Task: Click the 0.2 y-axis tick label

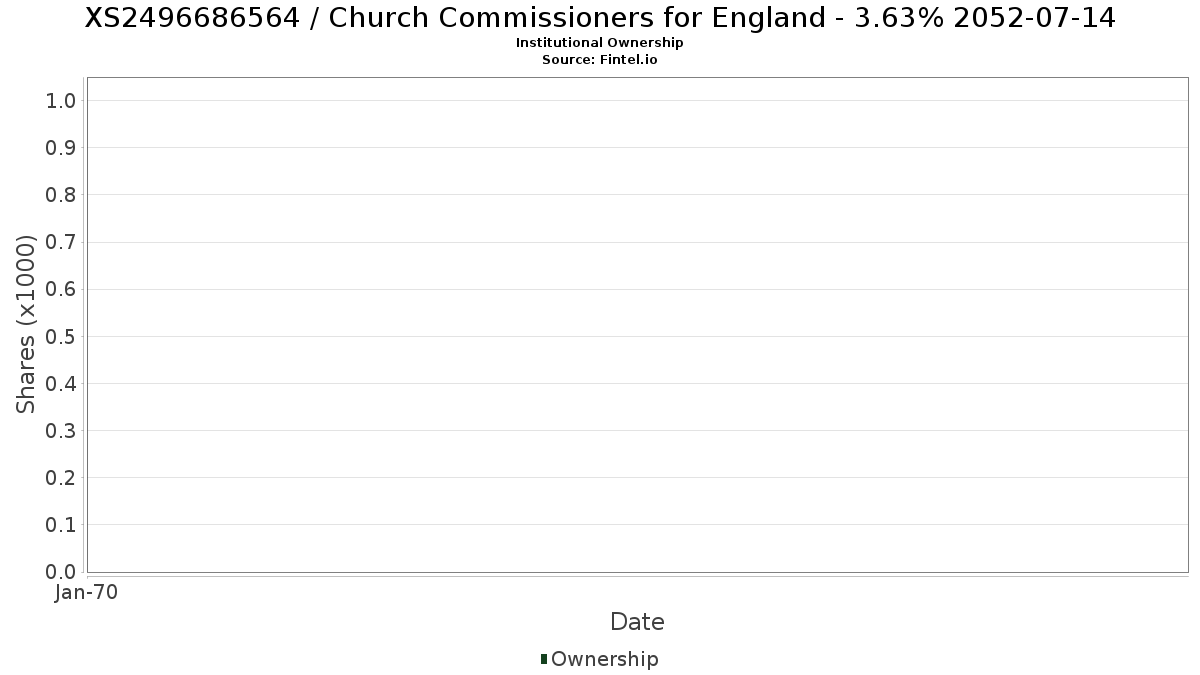Action: 61,478
